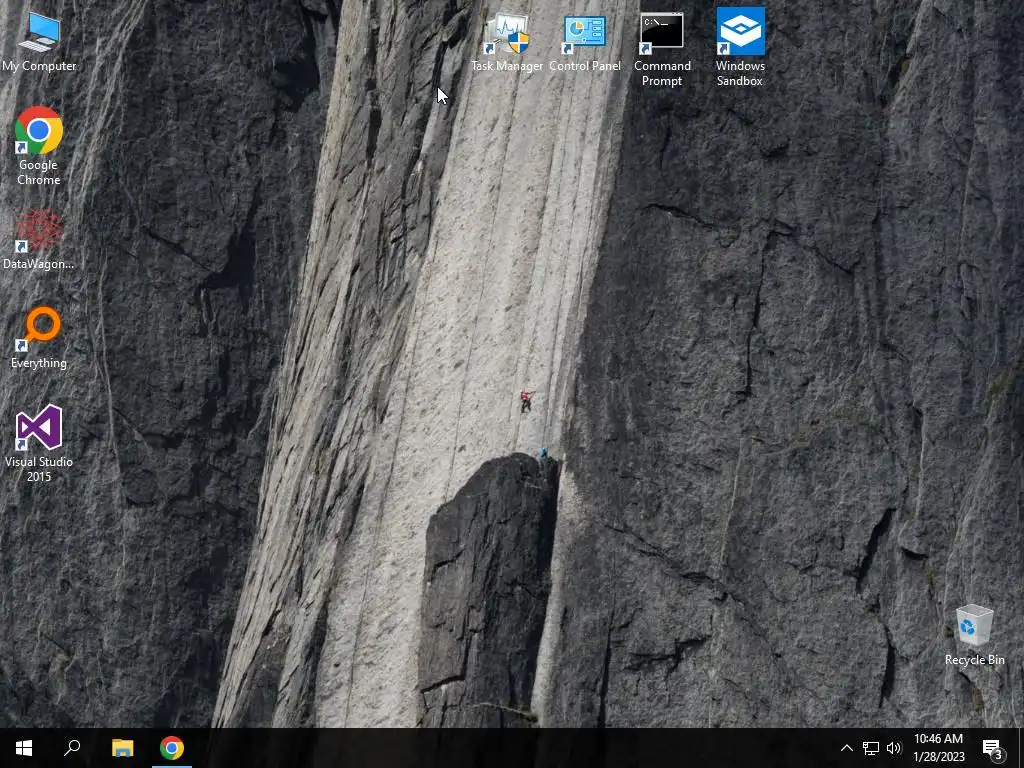Open the Windows Start menu
The height and width of the screenshot is (768, 1024).
[x=24, y=748]
